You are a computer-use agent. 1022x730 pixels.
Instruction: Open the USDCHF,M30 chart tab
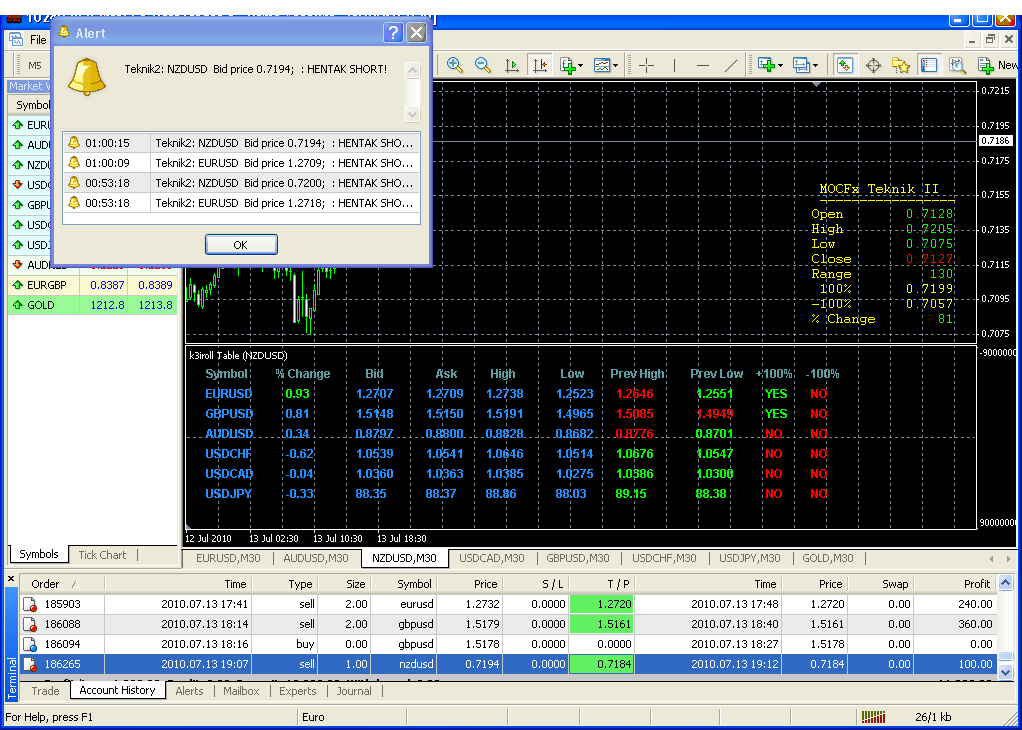tap(664, 558)
